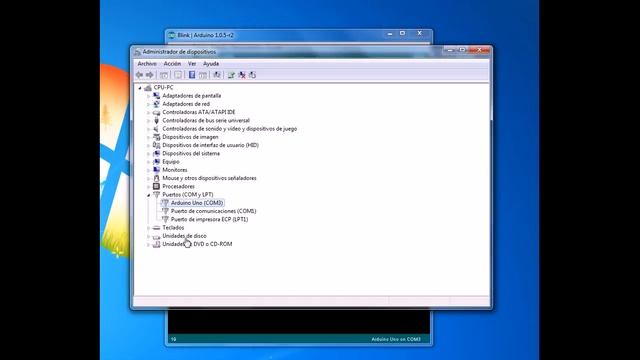The width and height of the screenshot is (640, 360).
Task: Click the Dispositivos de imagen icon
Action: 156,137
